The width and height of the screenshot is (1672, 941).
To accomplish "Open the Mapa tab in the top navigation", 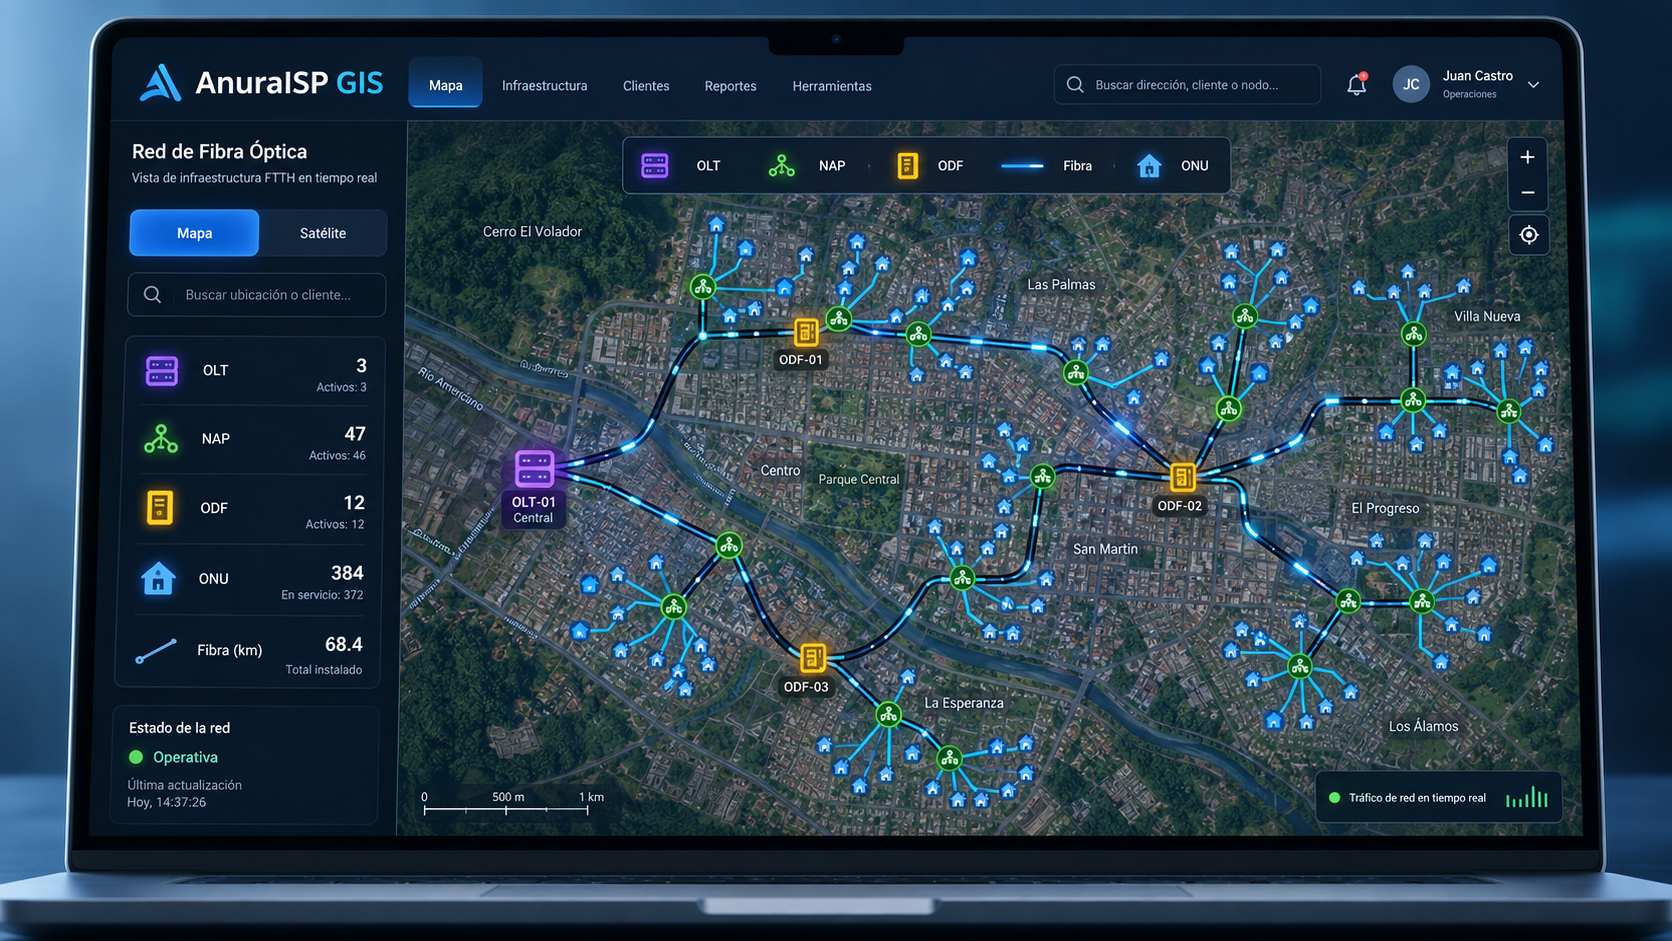I will pyautogui.click(x=445, y=85).
